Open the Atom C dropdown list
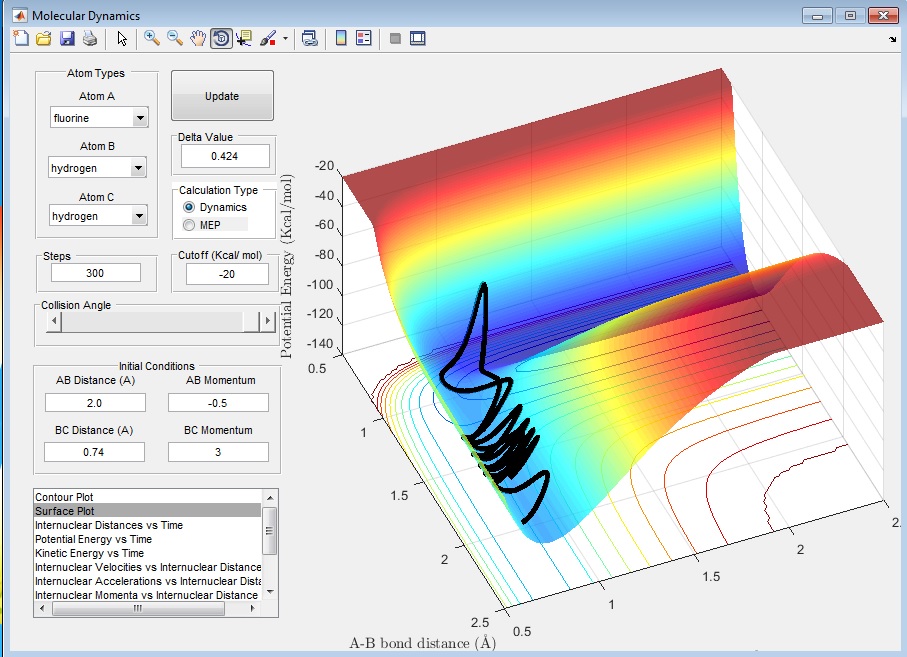This screenshot has height=657, width=907. pyautogui.click(x=140, y=216)
